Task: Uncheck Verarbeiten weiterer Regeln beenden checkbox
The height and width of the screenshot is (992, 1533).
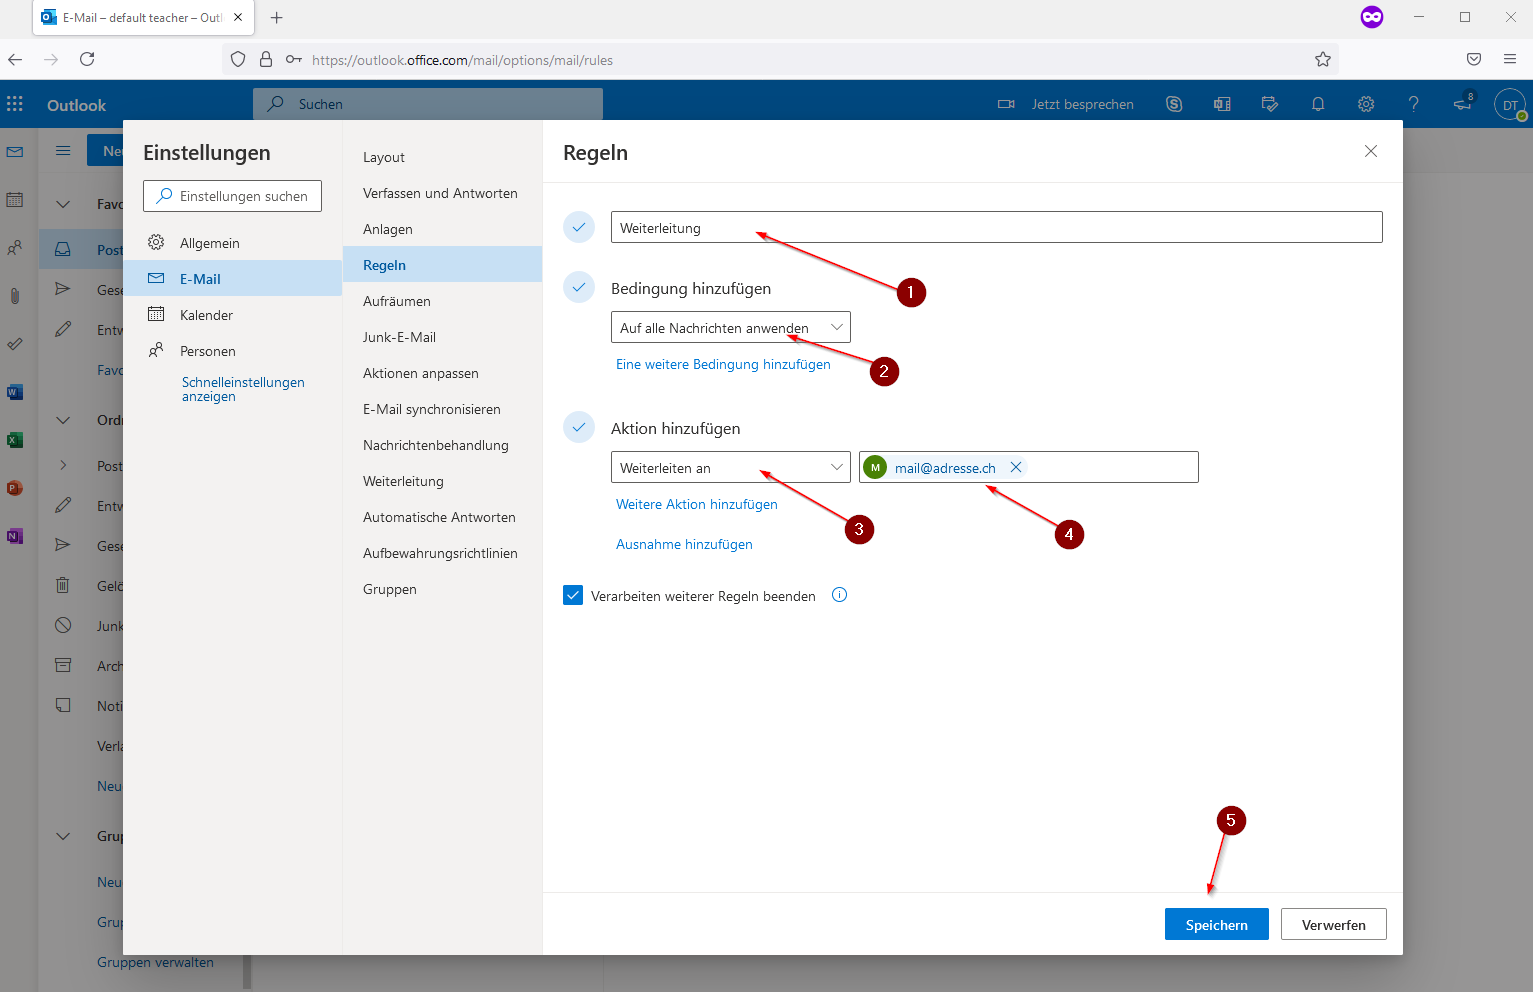Action: [573, 596]
